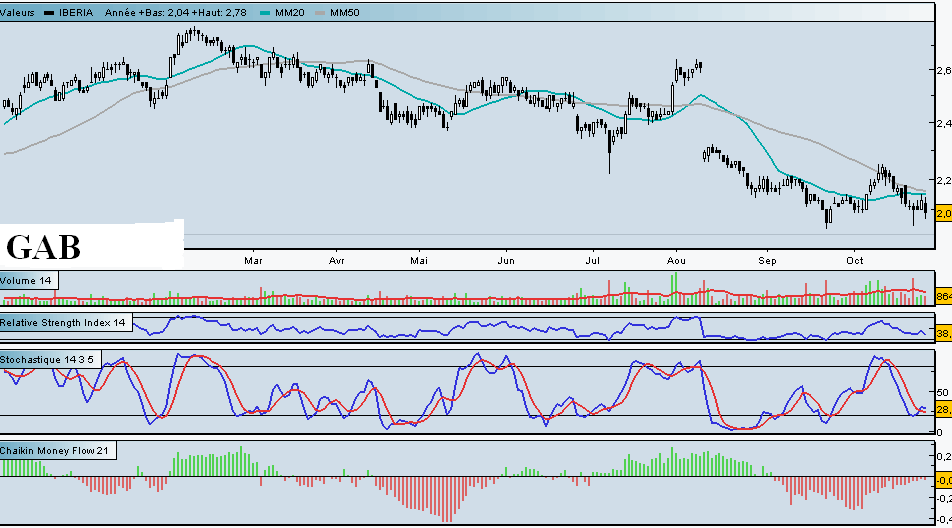Image resolution: width=952 pixels, height=528 pixels.
Task: Click the Jun month axis label
Action: tap(506, 261)
